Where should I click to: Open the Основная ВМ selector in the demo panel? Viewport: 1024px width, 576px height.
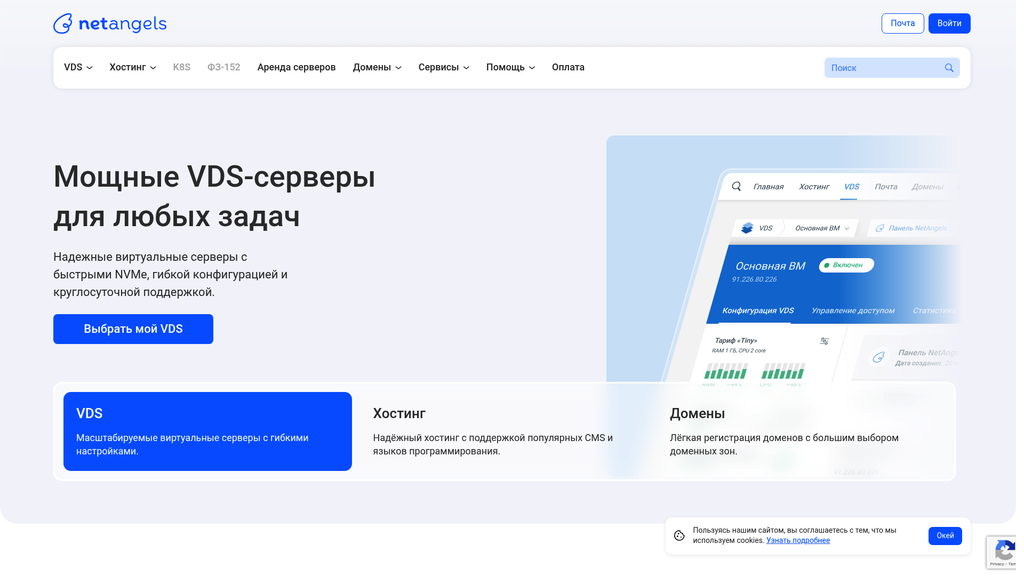coord(817,228)
